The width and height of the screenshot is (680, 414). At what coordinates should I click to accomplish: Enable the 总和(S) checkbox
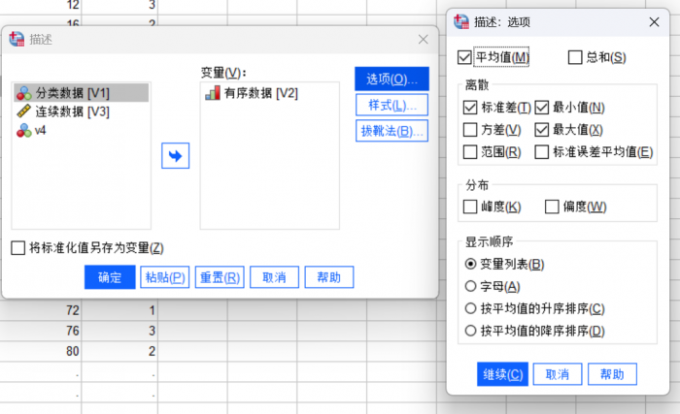click(575, 57)
